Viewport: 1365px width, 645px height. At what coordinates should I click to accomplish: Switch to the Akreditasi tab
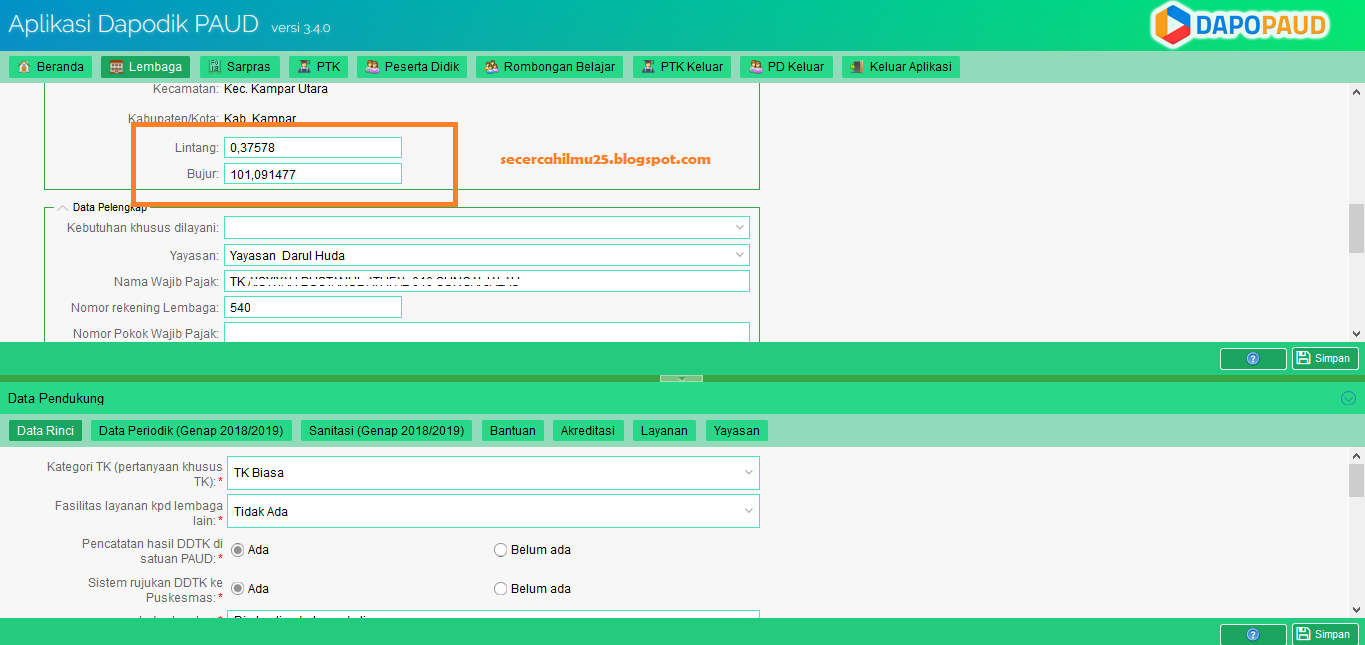(x=588, y=431)
